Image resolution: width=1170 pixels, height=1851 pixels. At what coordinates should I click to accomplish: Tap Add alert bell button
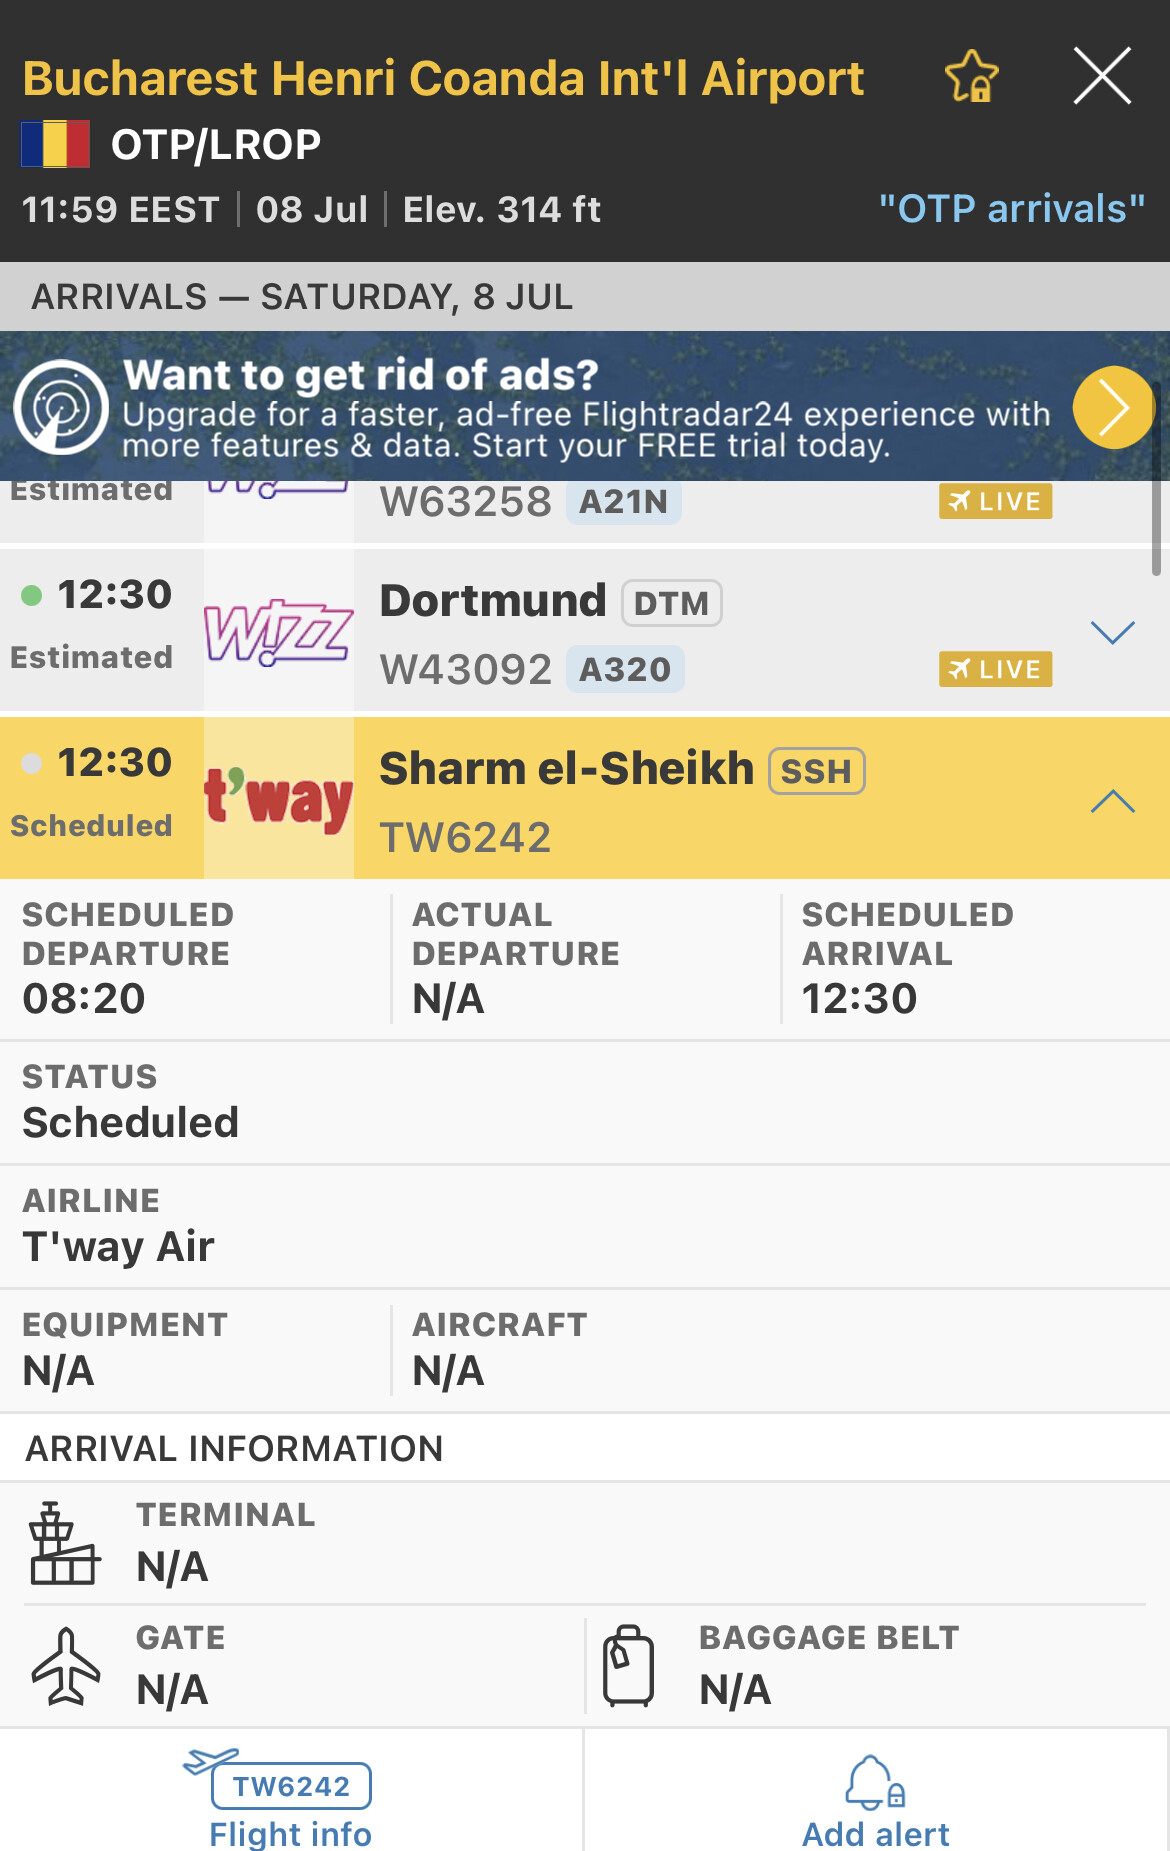tap(875, 1799)
